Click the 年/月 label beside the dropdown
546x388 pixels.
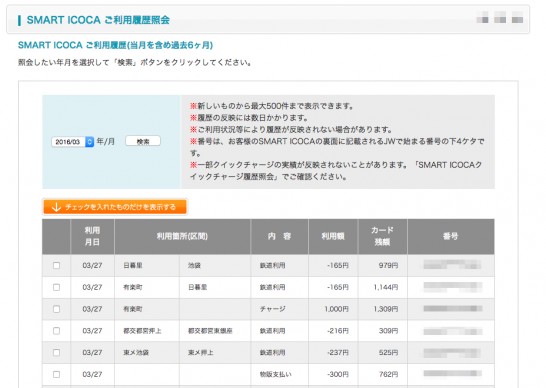tap(106, 141)
